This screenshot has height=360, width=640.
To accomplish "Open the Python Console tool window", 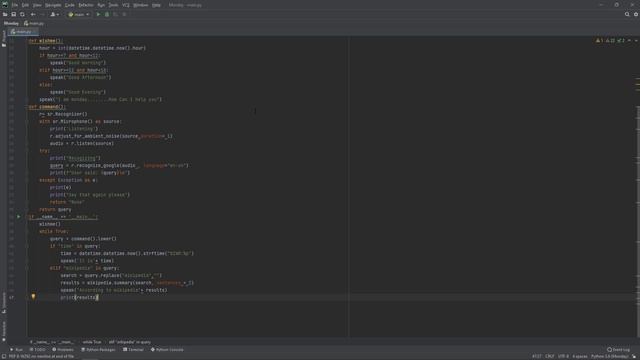I will pos(167,350).
